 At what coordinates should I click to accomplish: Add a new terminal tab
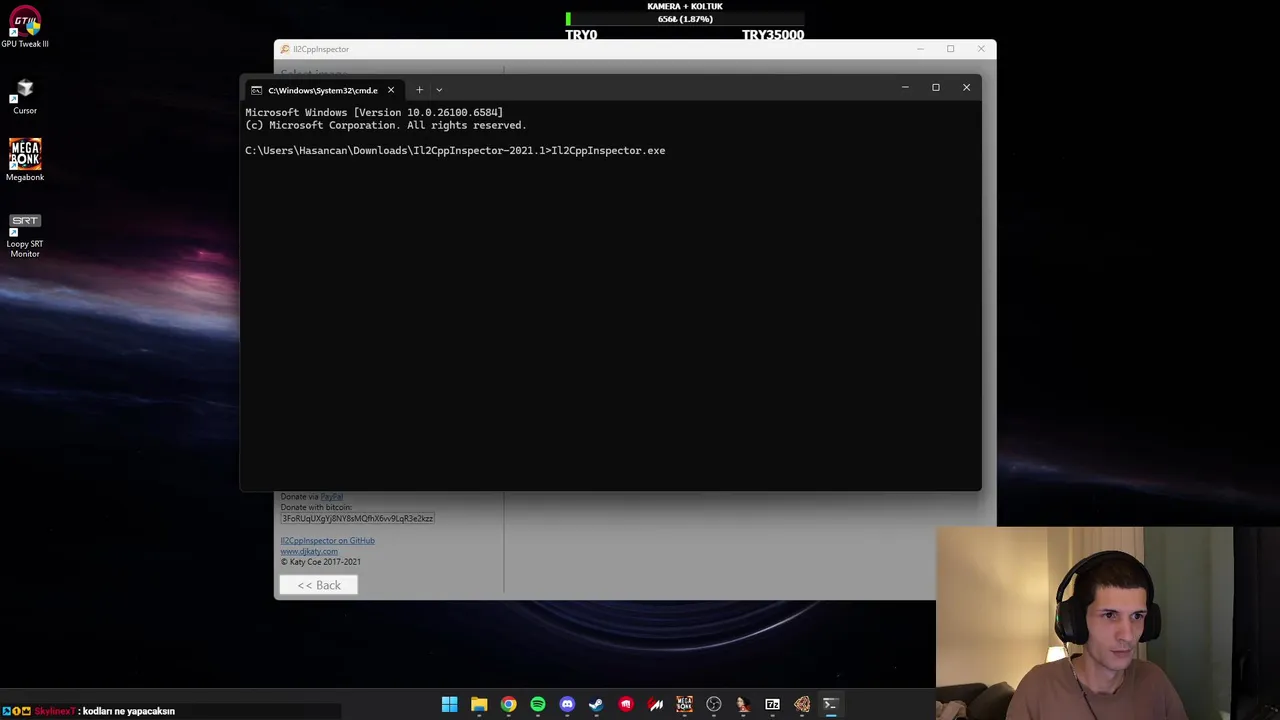[x=419, y=90]
